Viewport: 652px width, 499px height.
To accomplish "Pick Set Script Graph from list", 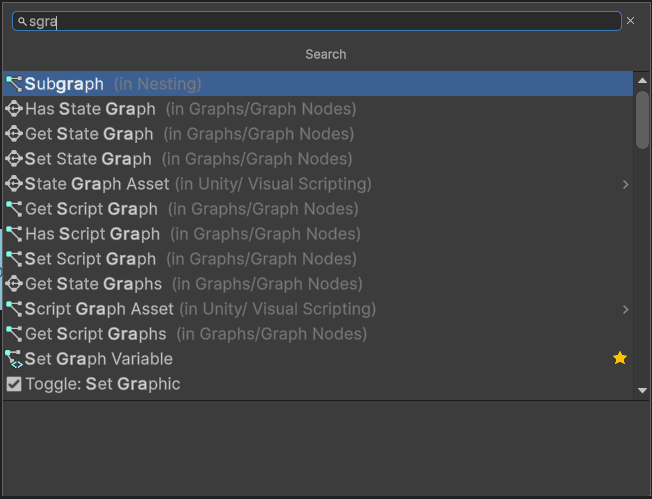I will pos(90,259).
